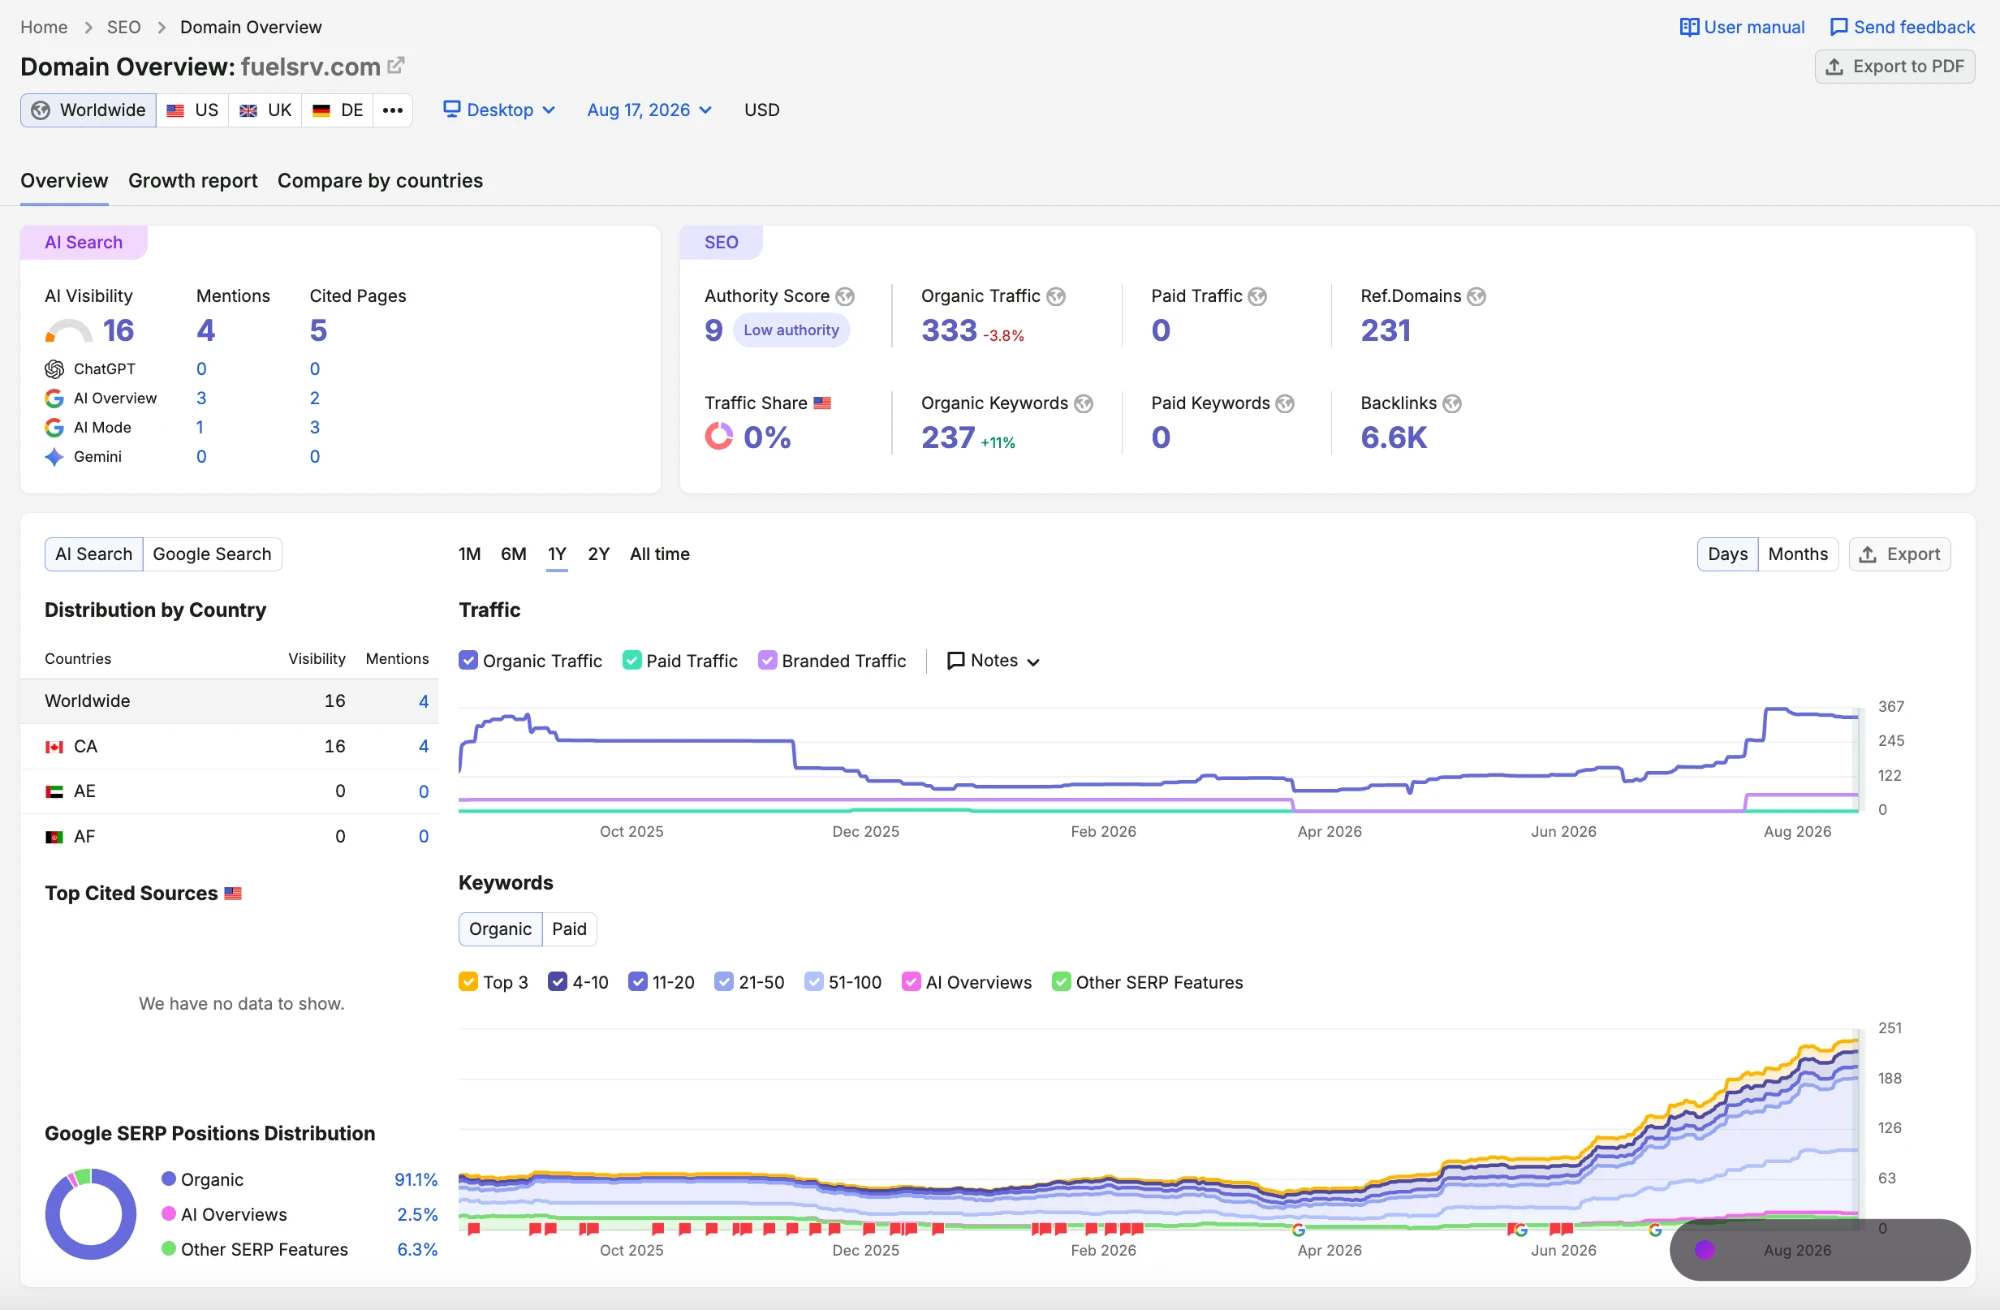Click the Low authority badge
The width and height of the screenshot is (2000, 1310).
click(x=791, y=330)
